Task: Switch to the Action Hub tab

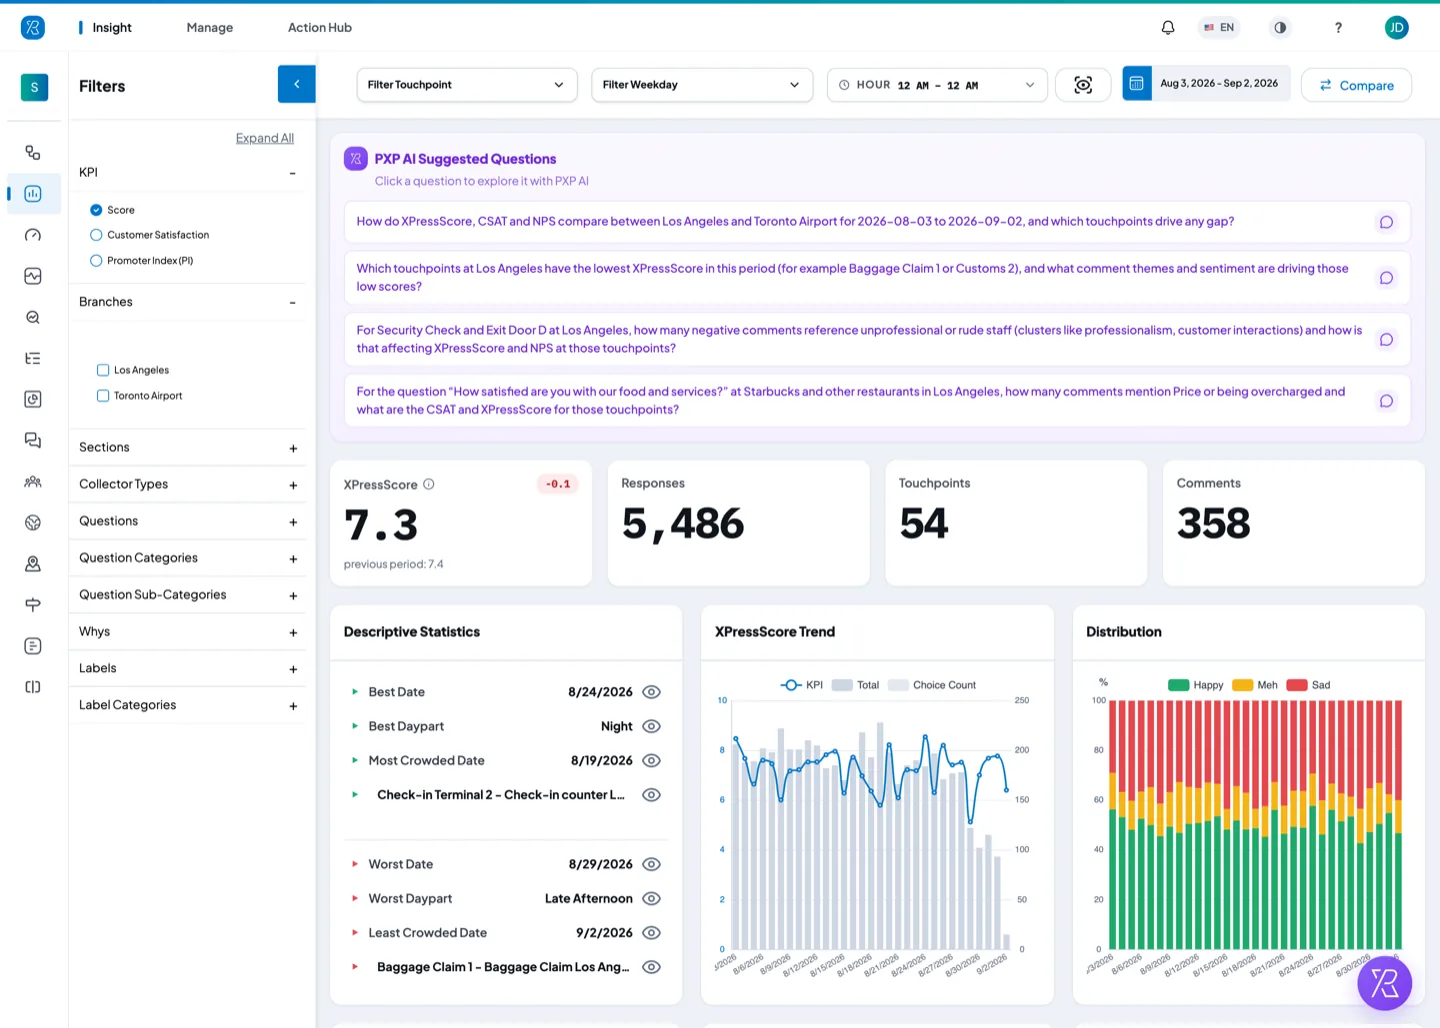Action: click(320, 28)
